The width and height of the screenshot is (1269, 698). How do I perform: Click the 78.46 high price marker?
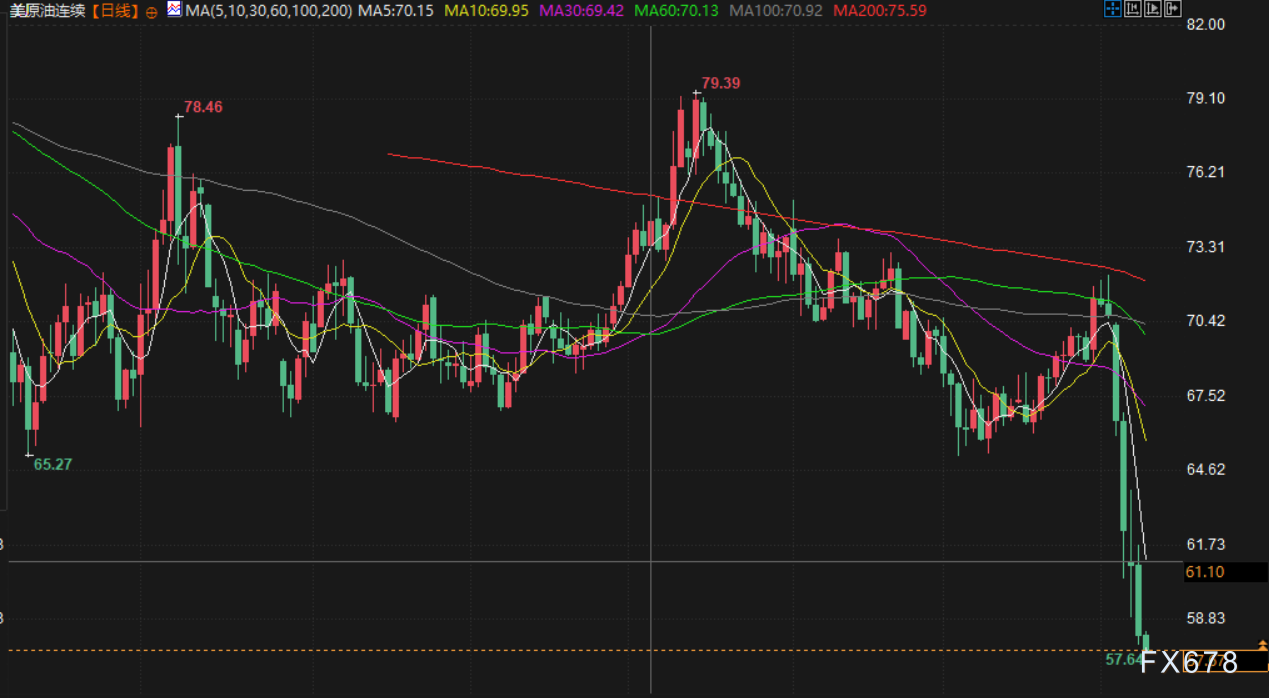point(203,106)
